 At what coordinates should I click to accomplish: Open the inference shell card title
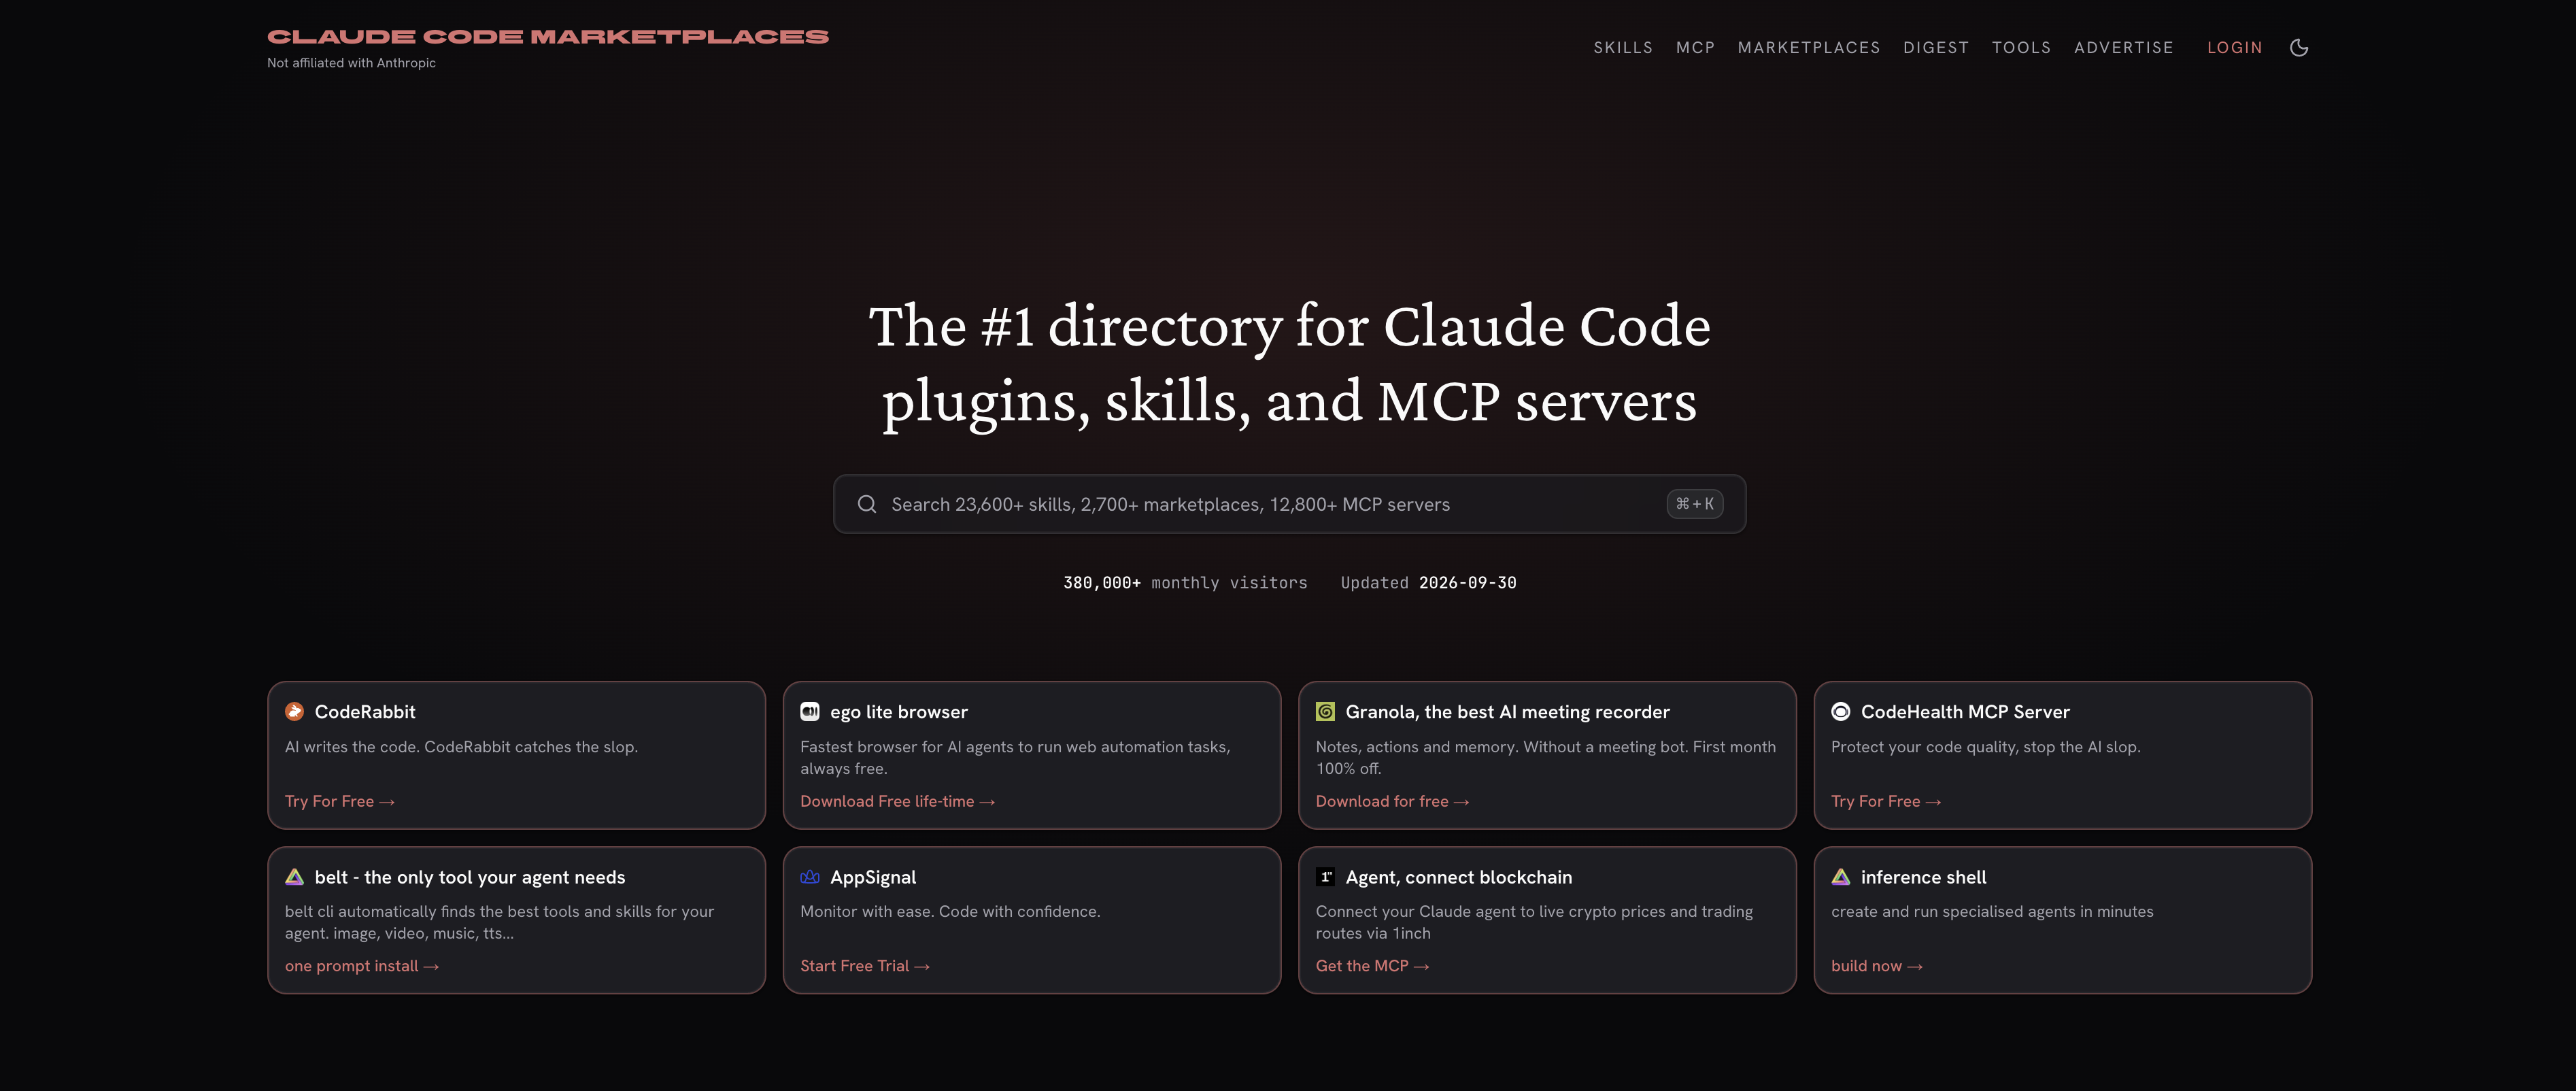click(1924, 877)
